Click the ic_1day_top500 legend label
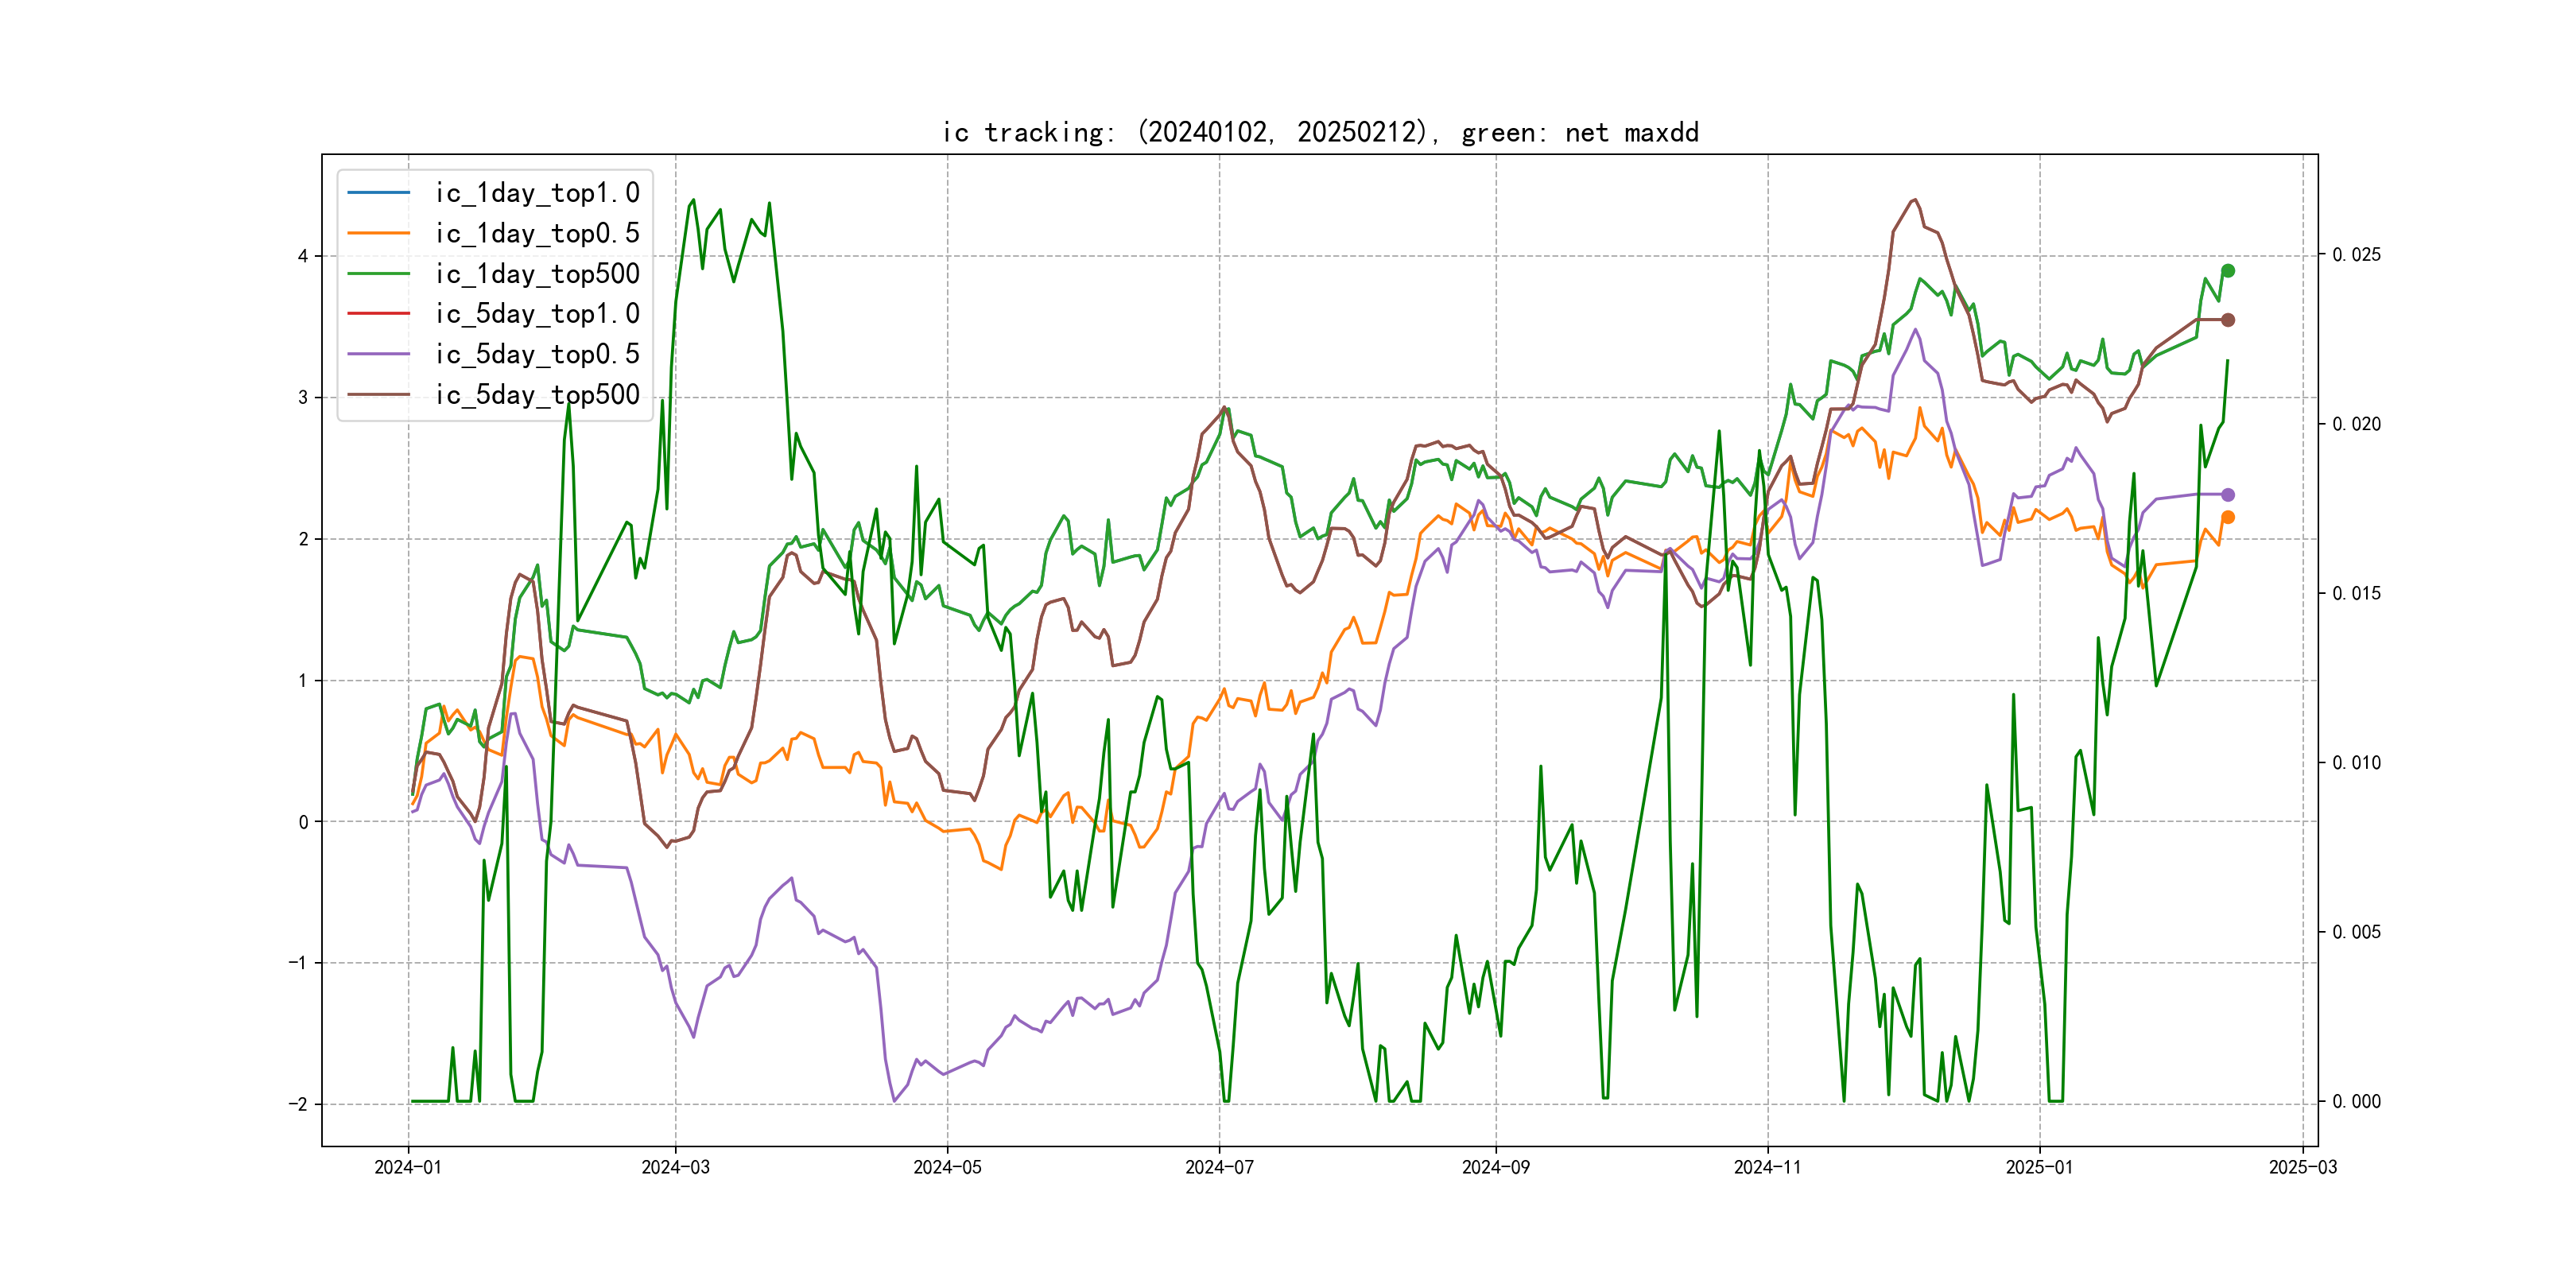Screen dimensions: 2576x1288 [x=537, y=274]
